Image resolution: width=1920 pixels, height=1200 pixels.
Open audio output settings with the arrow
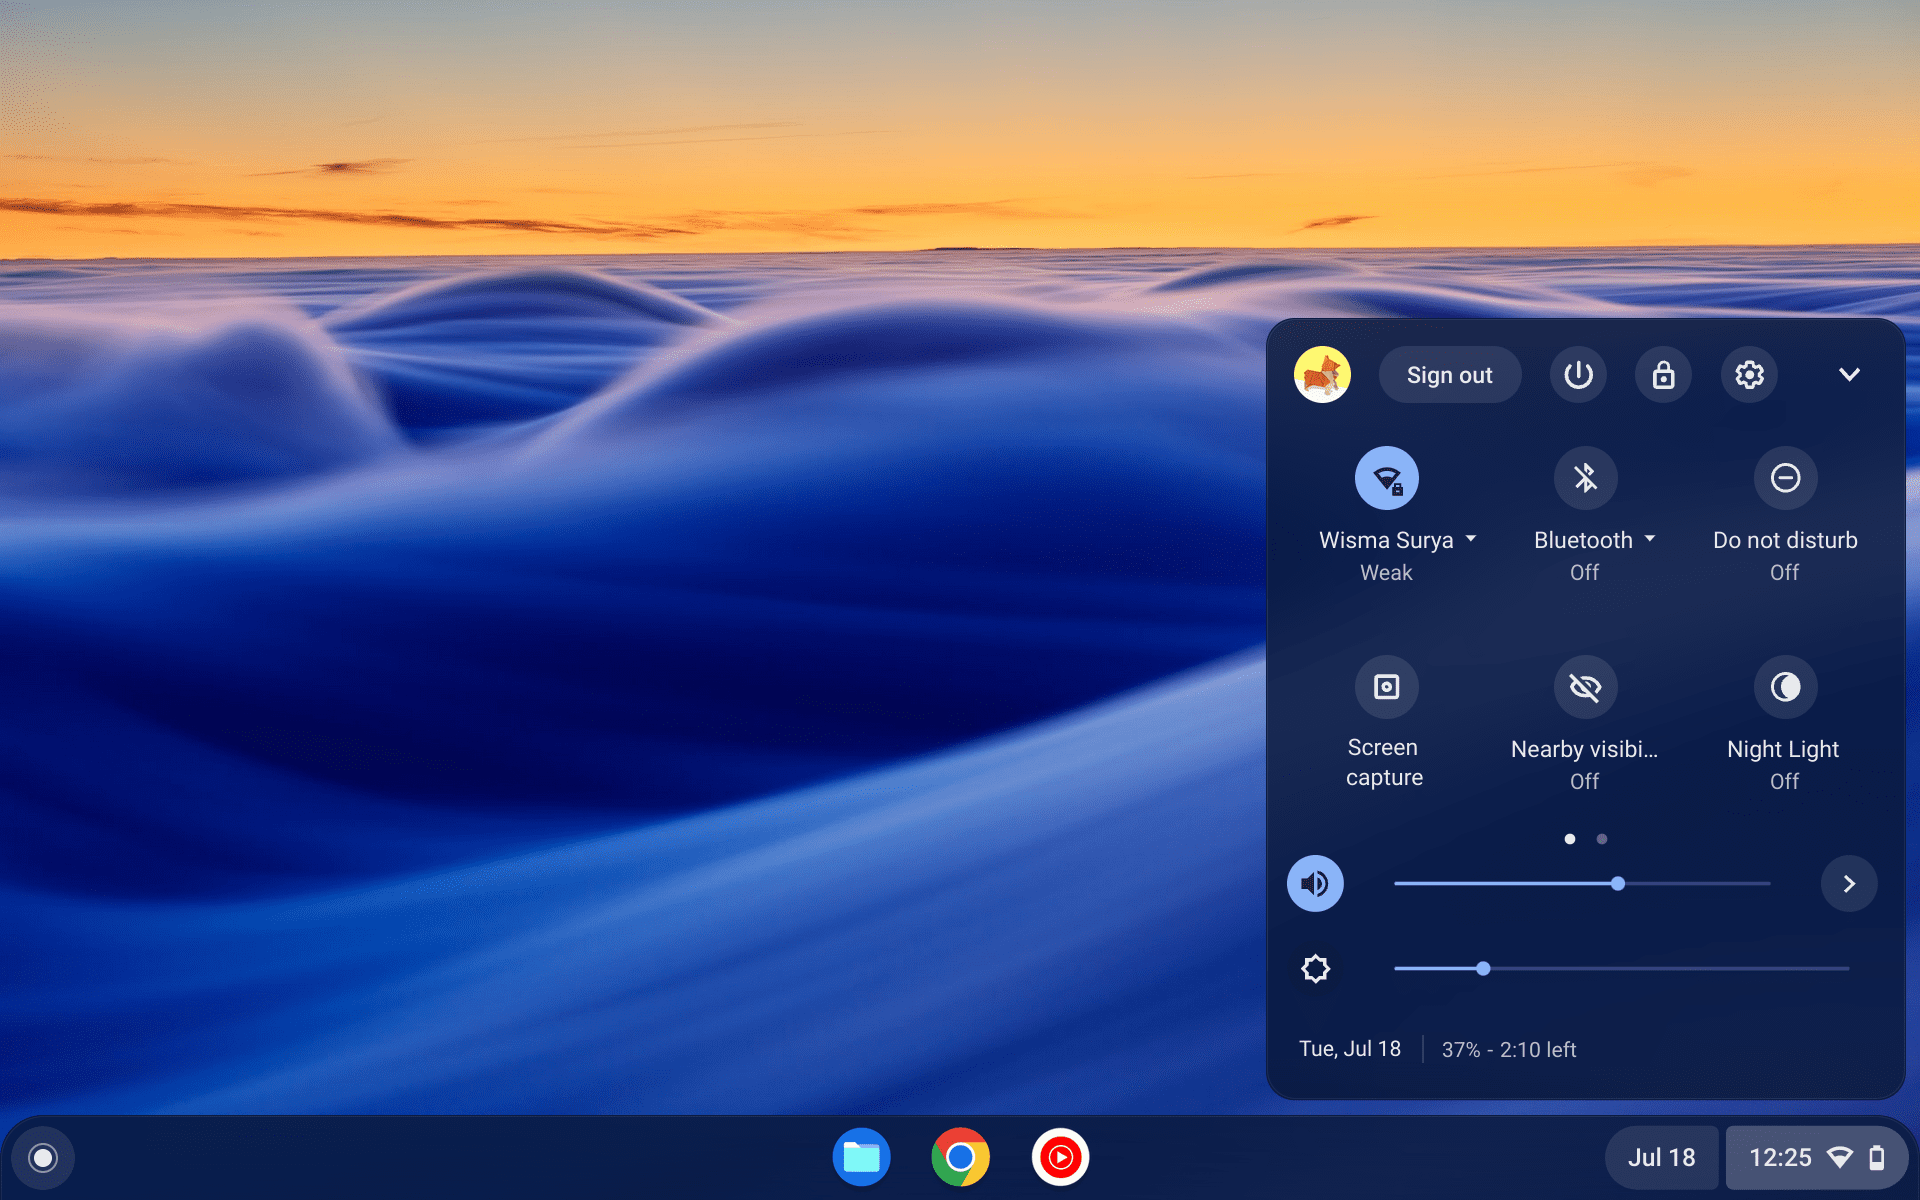click(1849, 883)
